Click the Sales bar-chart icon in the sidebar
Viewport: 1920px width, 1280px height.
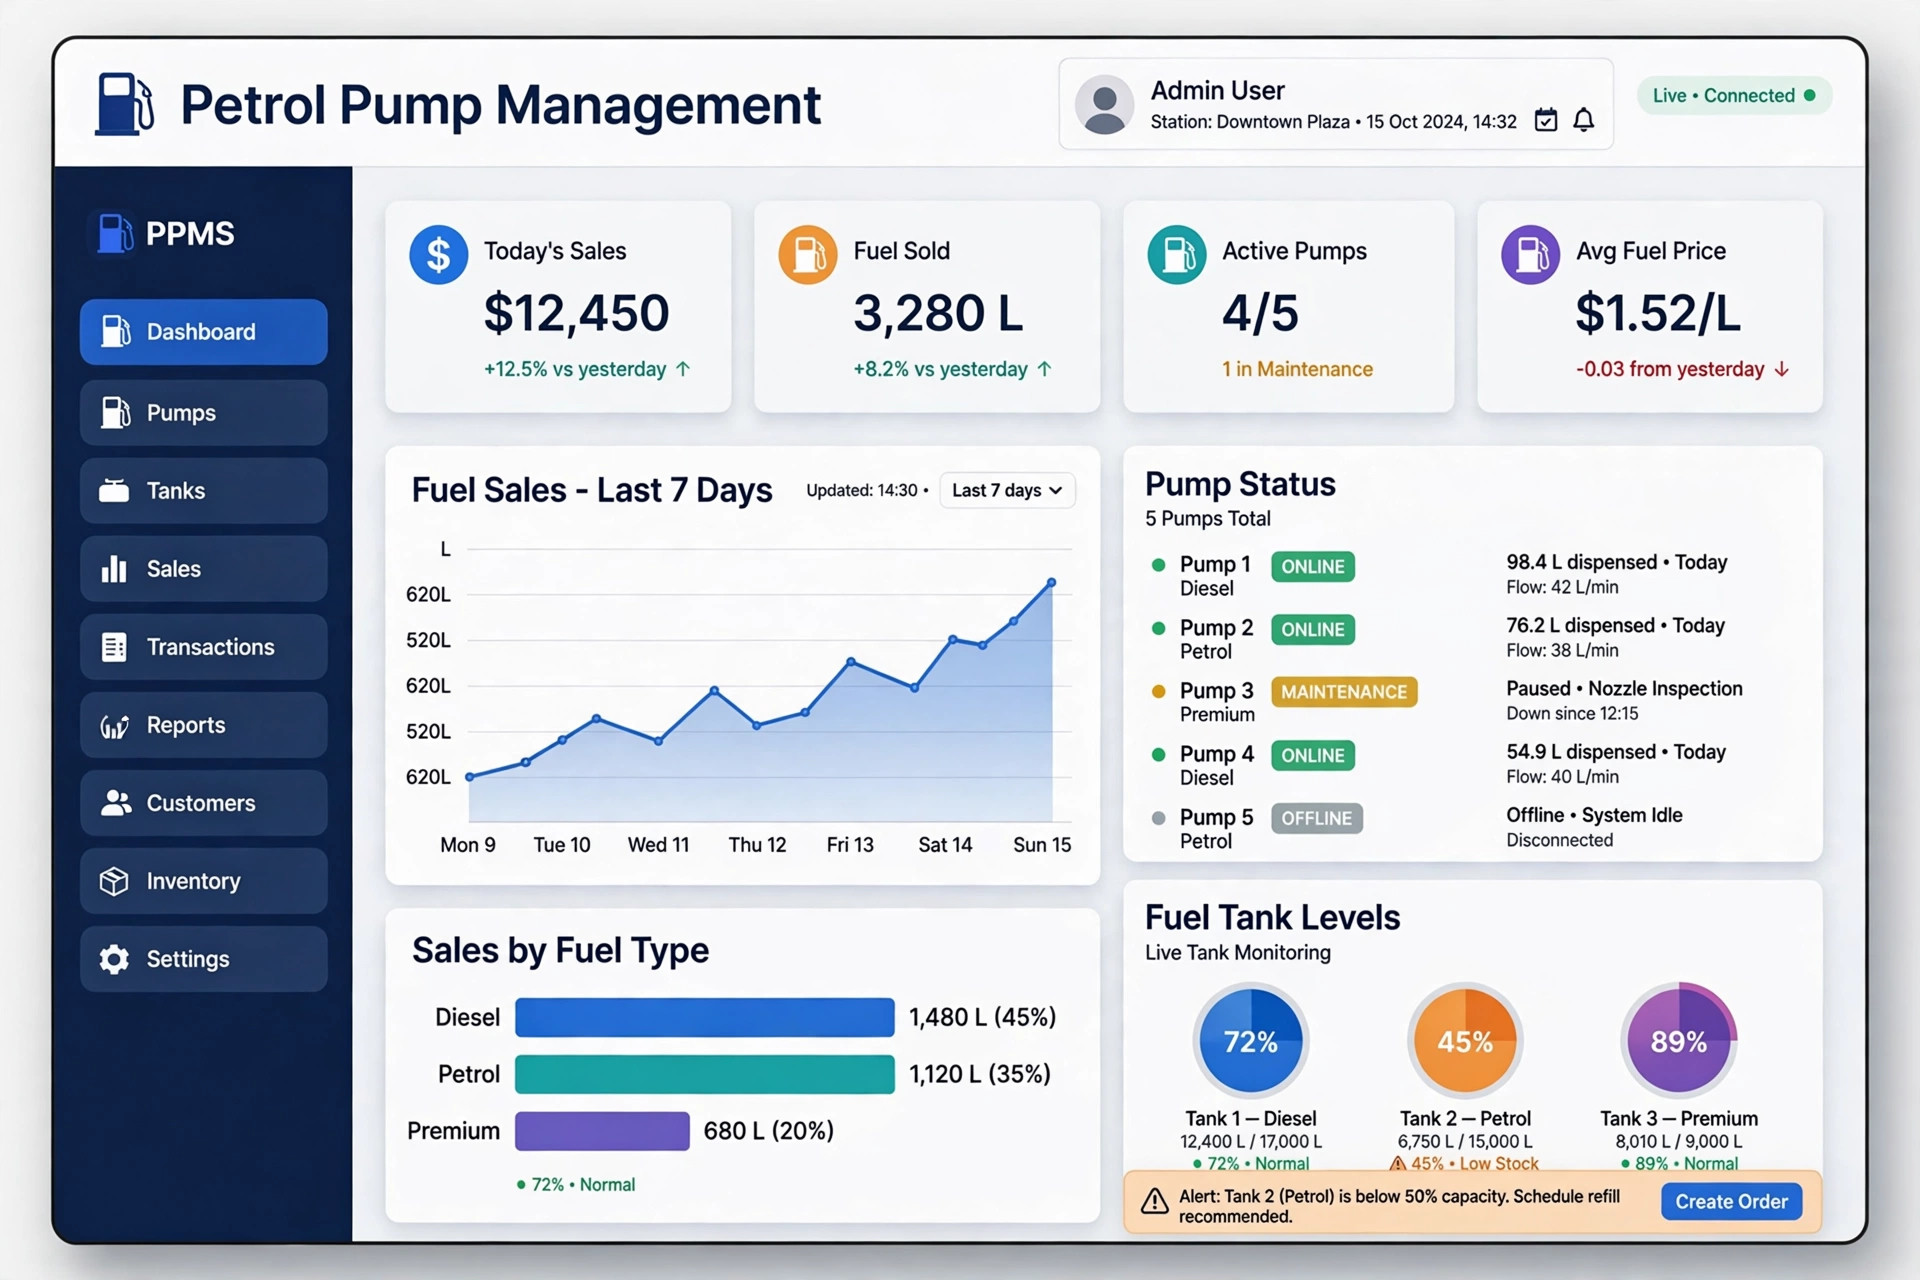point(114,568)
